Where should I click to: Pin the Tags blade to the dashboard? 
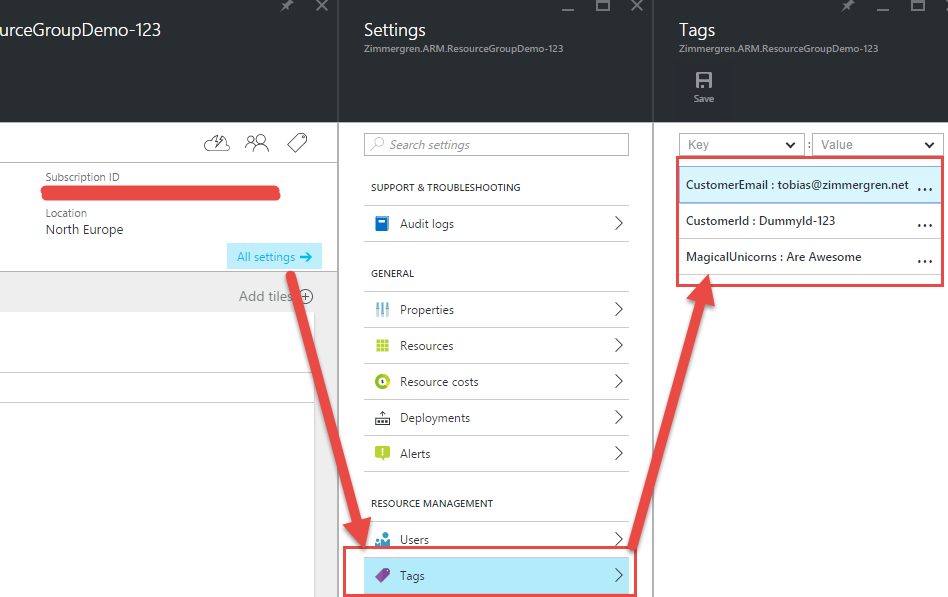coord(847,8)
